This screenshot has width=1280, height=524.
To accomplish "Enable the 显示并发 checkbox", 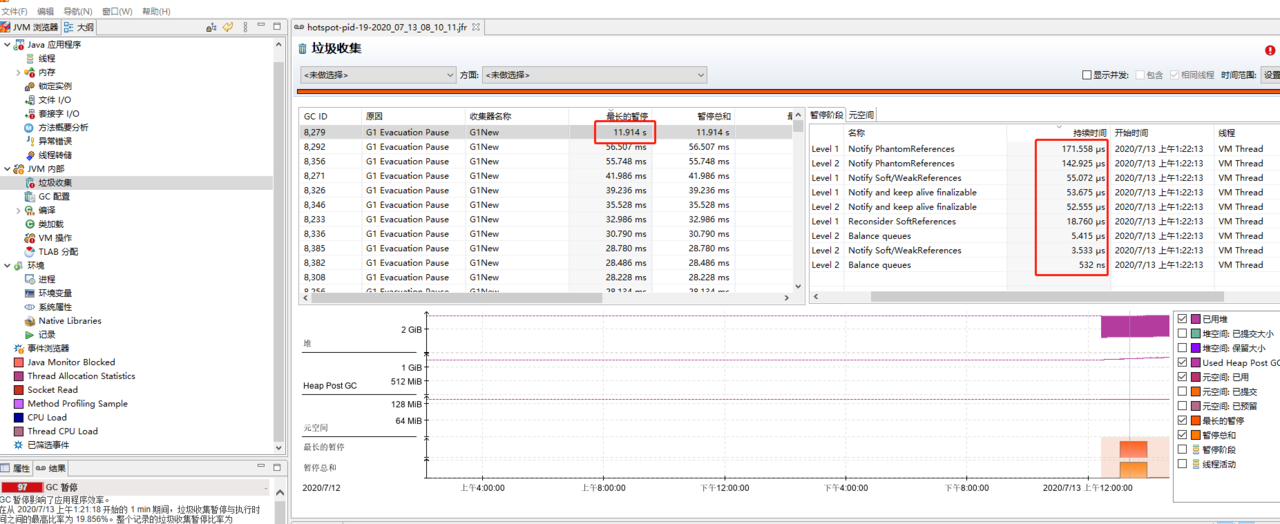I will coord(1088,75).
